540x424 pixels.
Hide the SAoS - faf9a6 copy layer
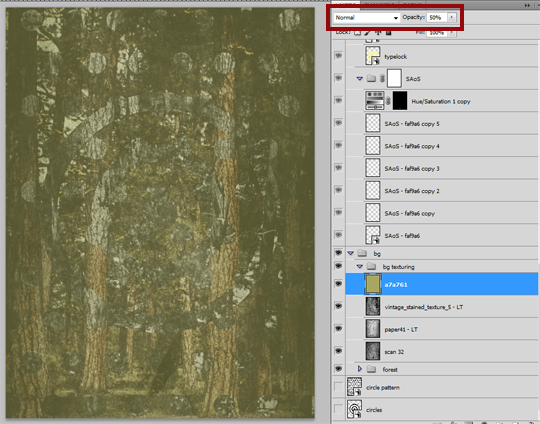(x=339, y=212)
